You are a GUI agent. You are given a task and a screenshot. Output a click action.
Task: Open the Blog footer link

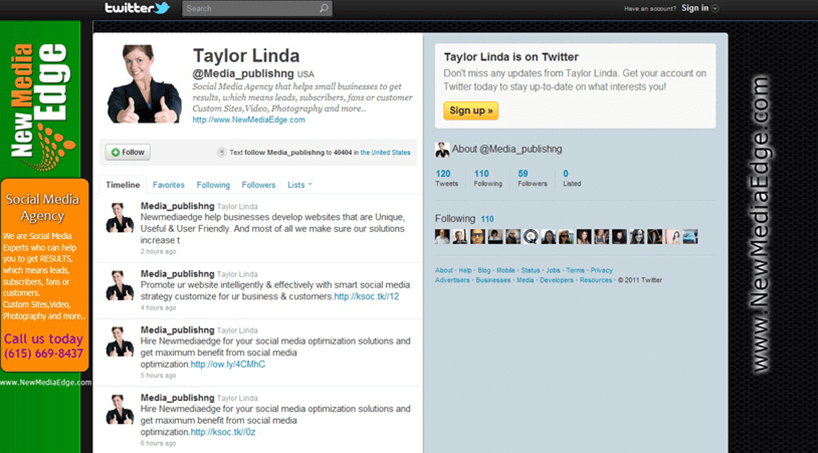[x=484, y=270]
